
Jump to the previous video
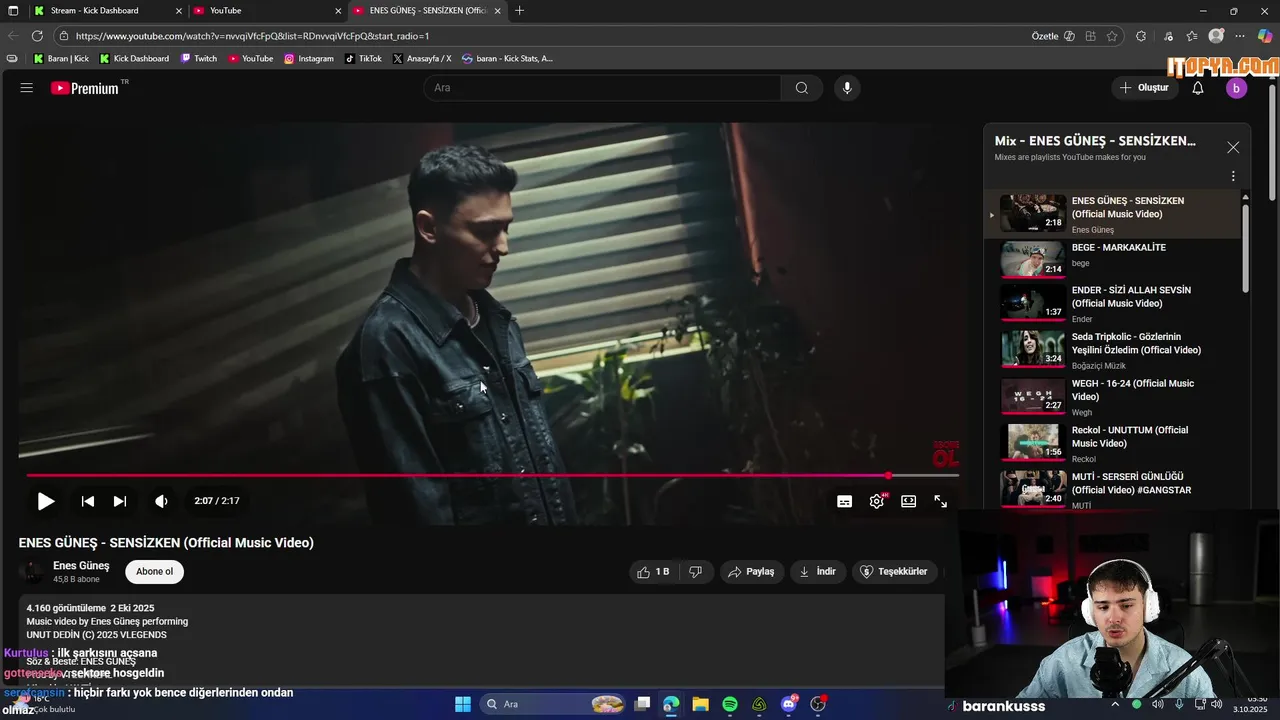[88, 501]
